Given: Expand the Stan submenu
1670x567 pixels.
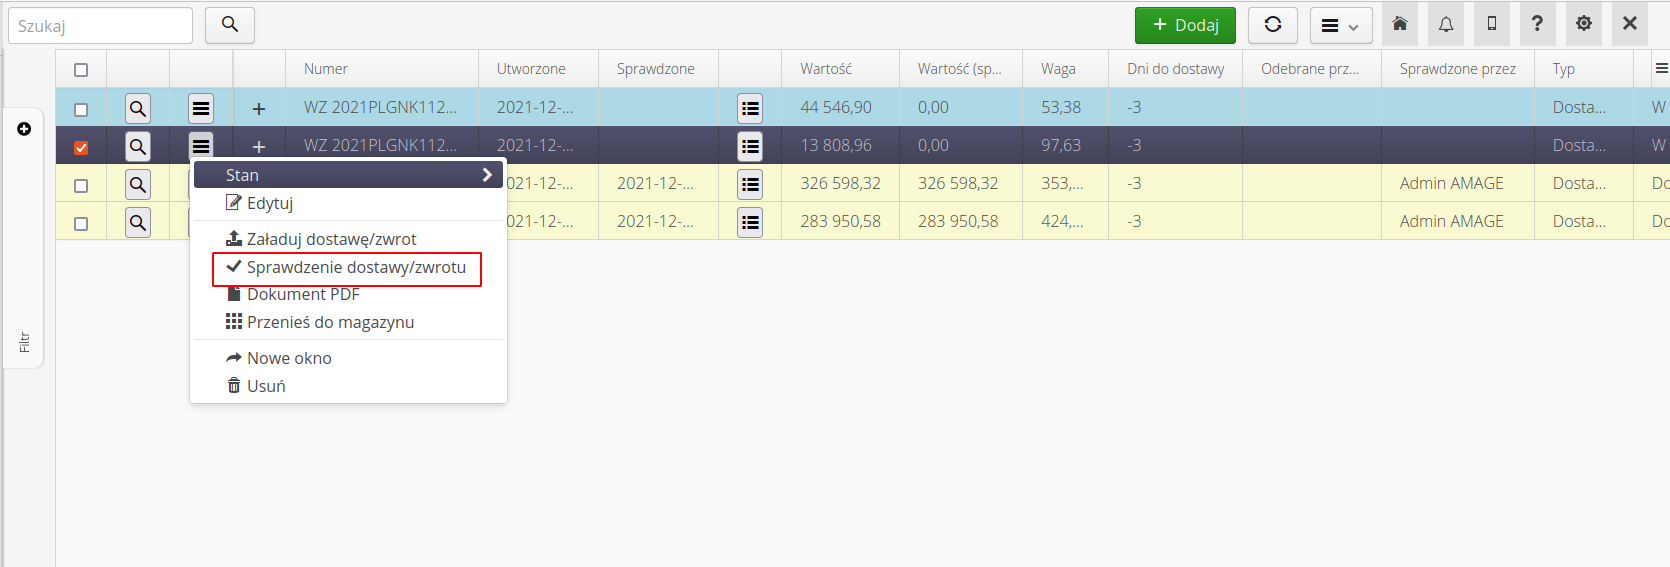Looking at the screenshot, I should click(x=348, y=175).
